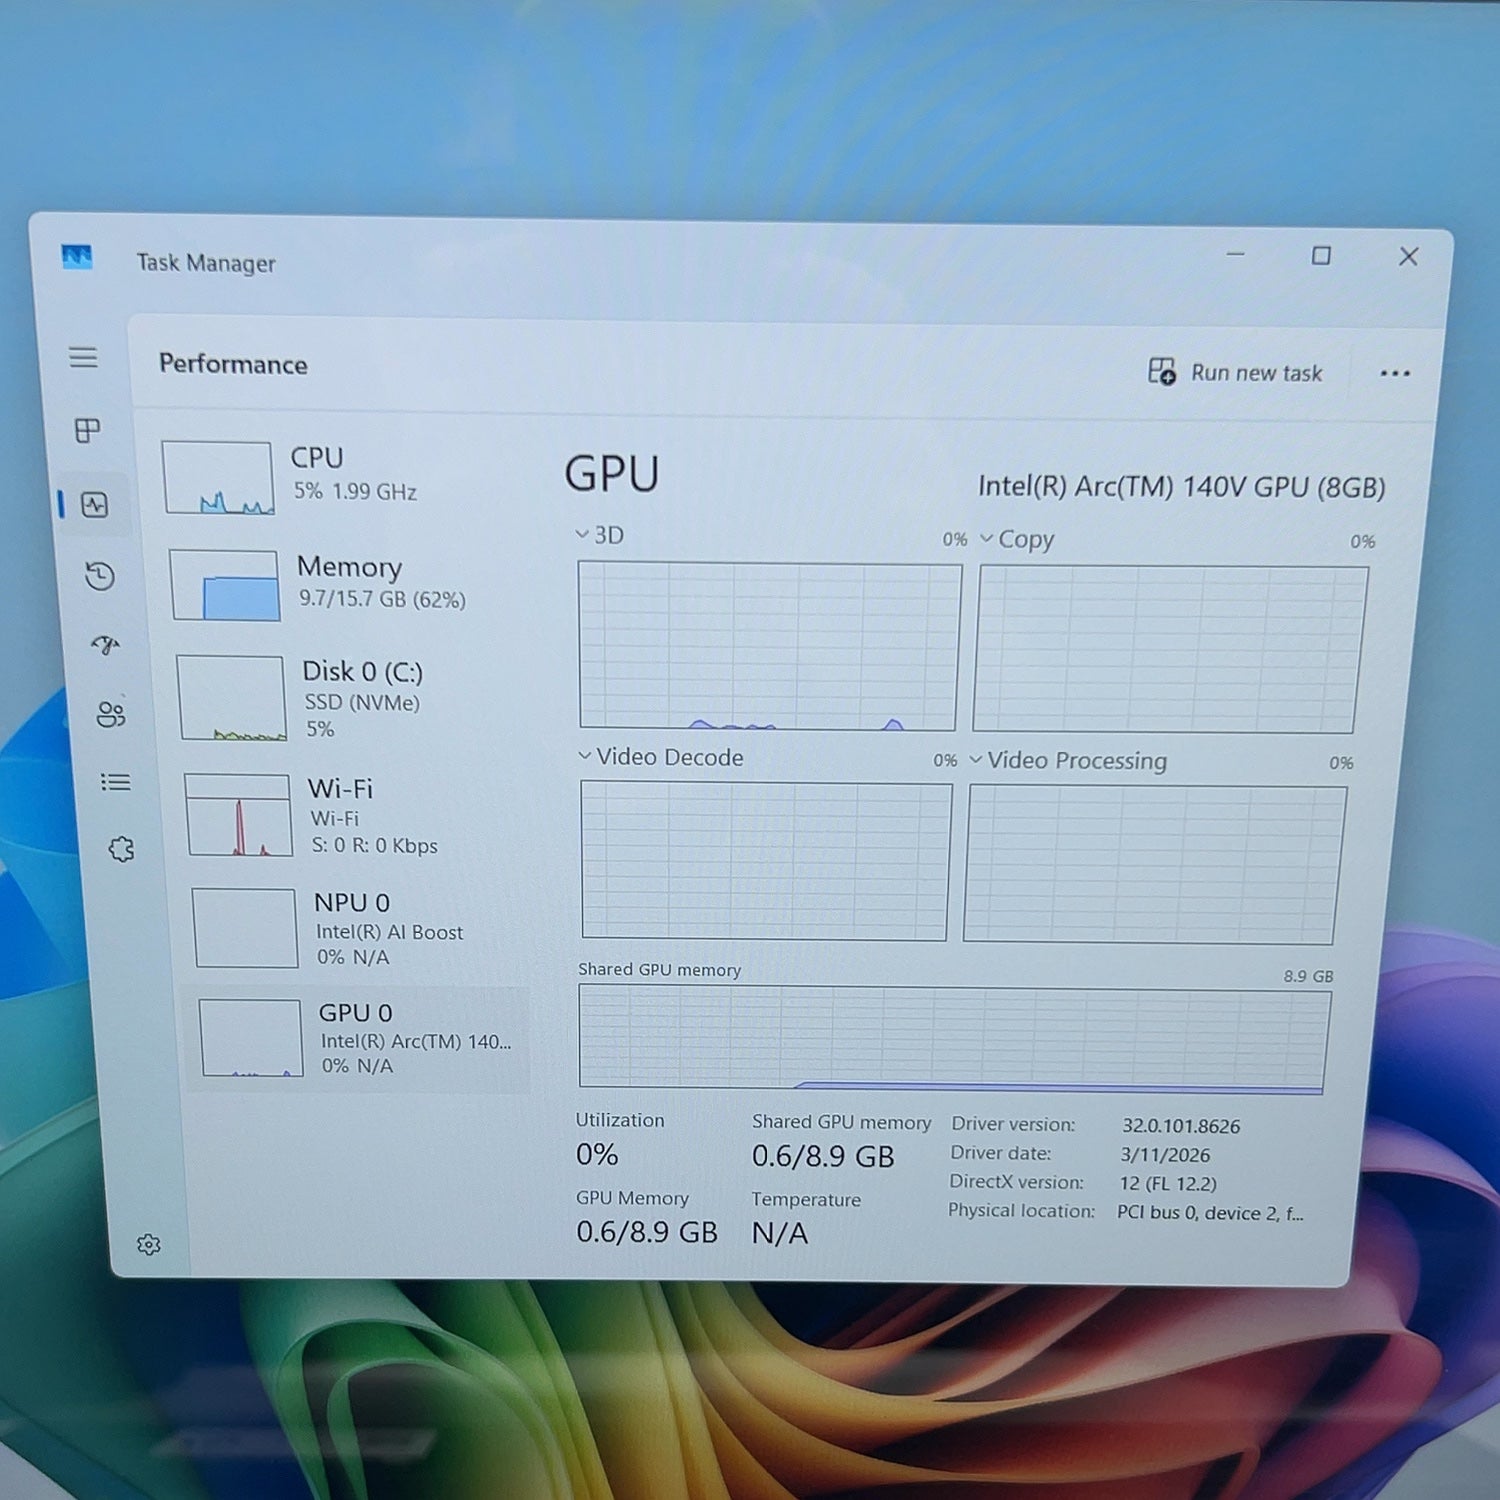Select the Memory performance item
The width and height of the screenshot is (1500, 1500).
tap(345, 585)
